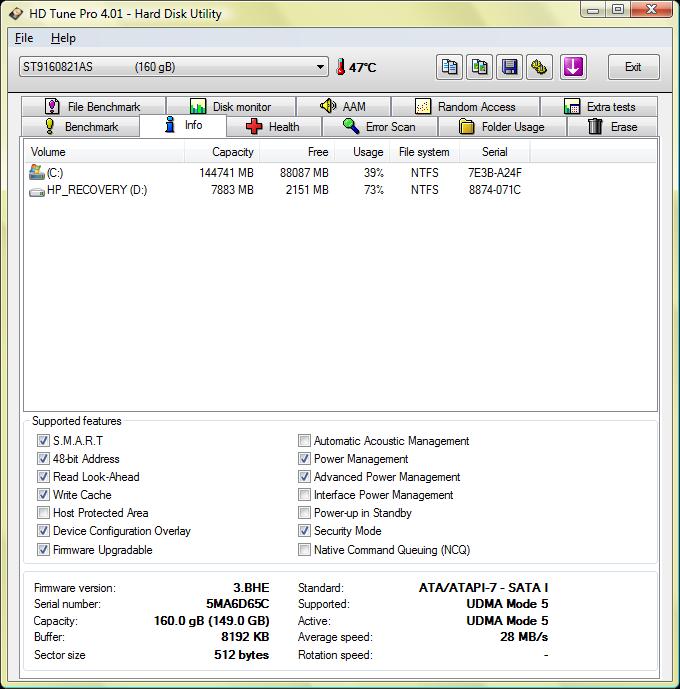This screenshot has width=680, height=689.
Task: Sort by the File system column header
Action: pos(424,152)
